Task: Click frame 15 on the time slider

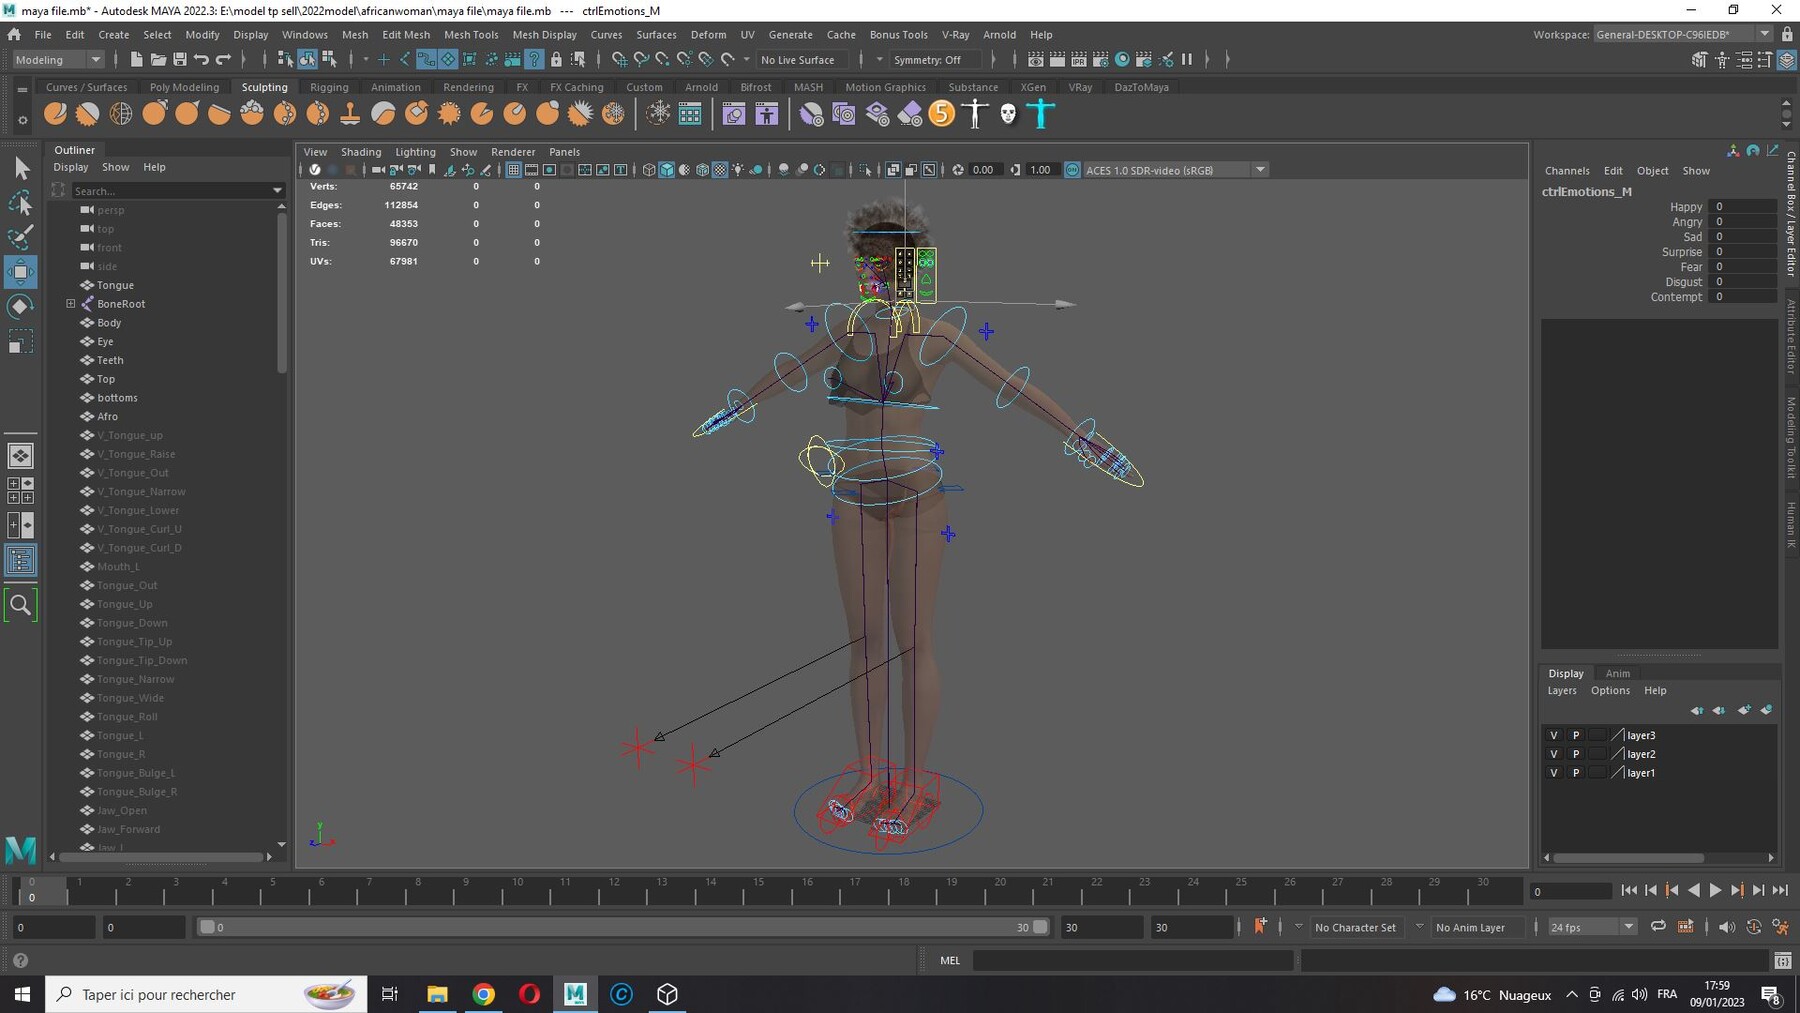Action: tap(759, 889)
